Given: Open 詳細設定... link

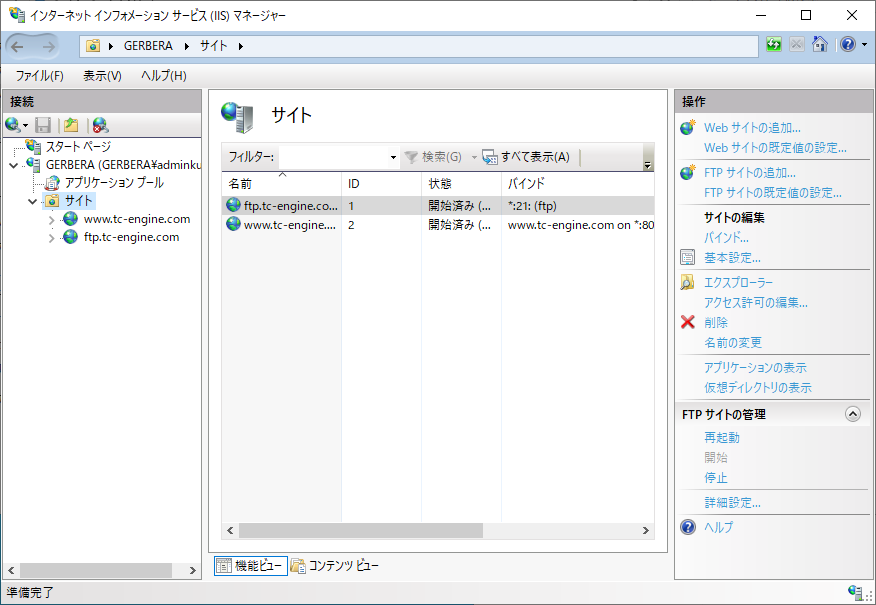Looking at the screenshot, I should 732,503.
